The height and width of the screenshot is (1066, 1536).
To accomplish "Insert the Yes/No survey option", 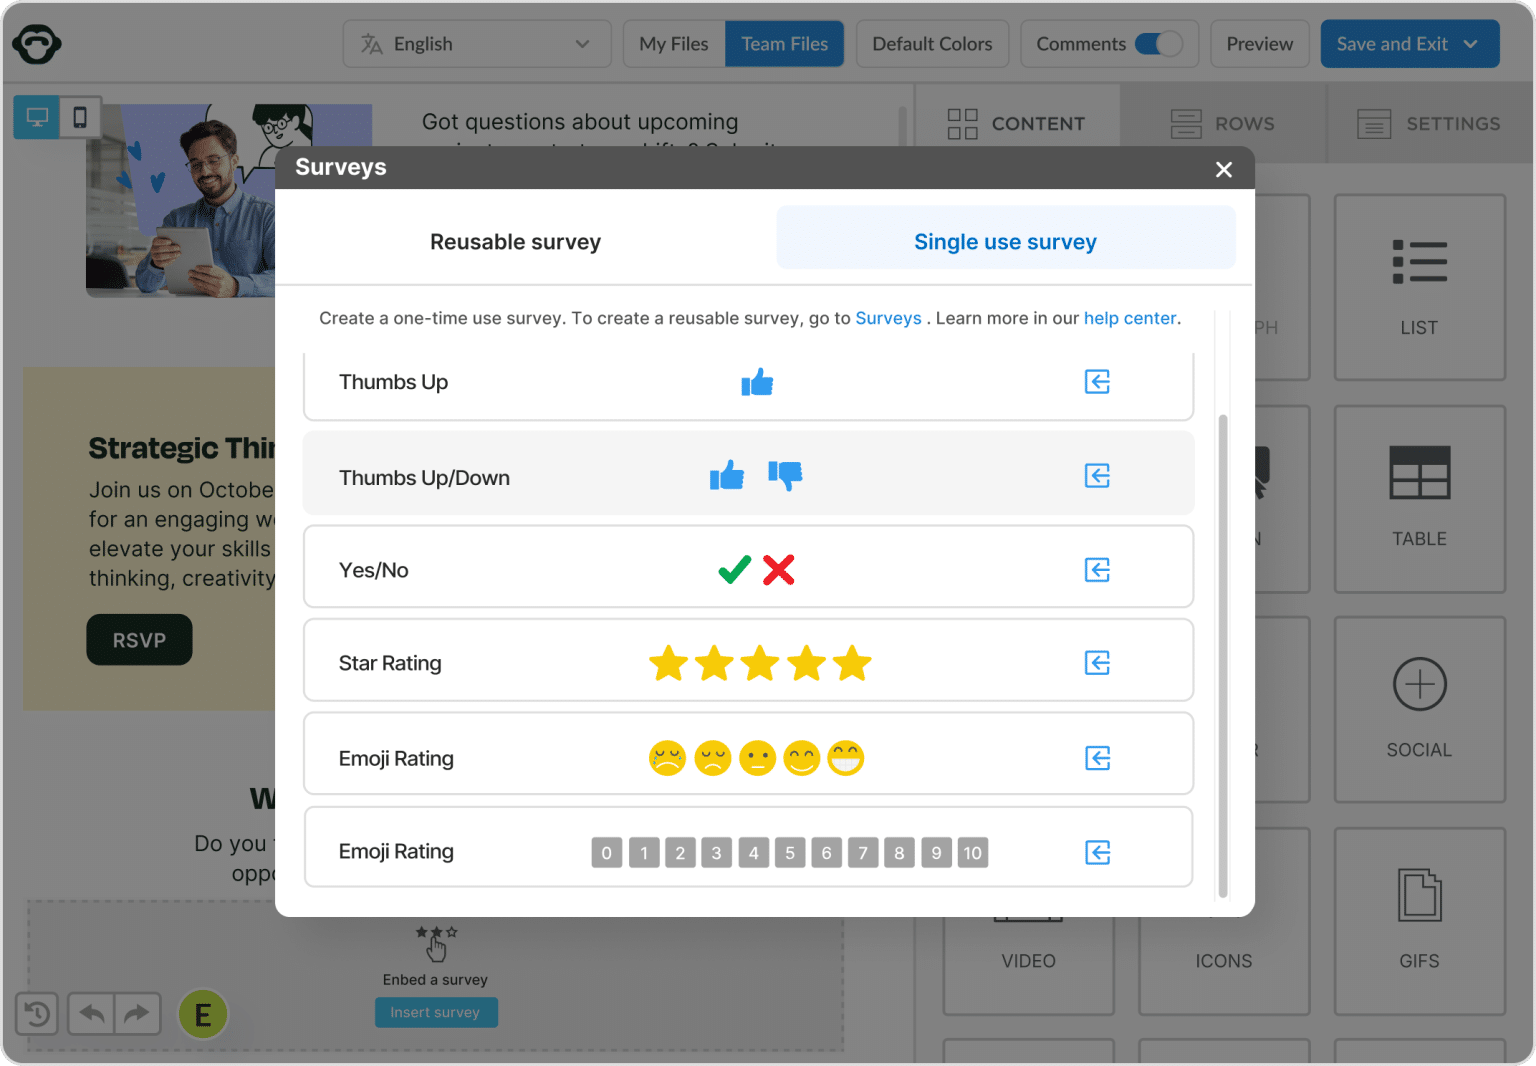I will pyautogui.click(x=1097, y=569).
